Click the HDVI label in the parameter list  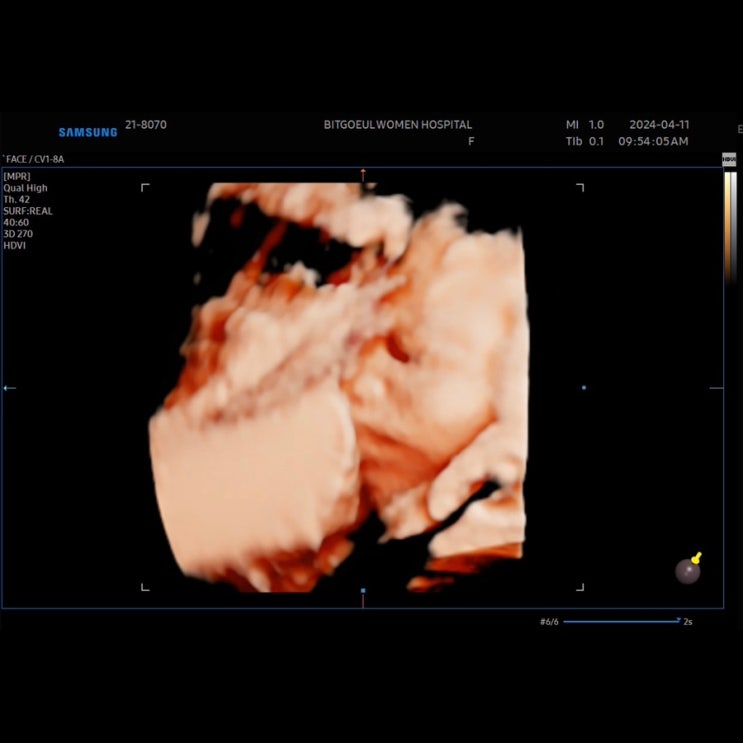pyautogui.click(x=14, y=245)
